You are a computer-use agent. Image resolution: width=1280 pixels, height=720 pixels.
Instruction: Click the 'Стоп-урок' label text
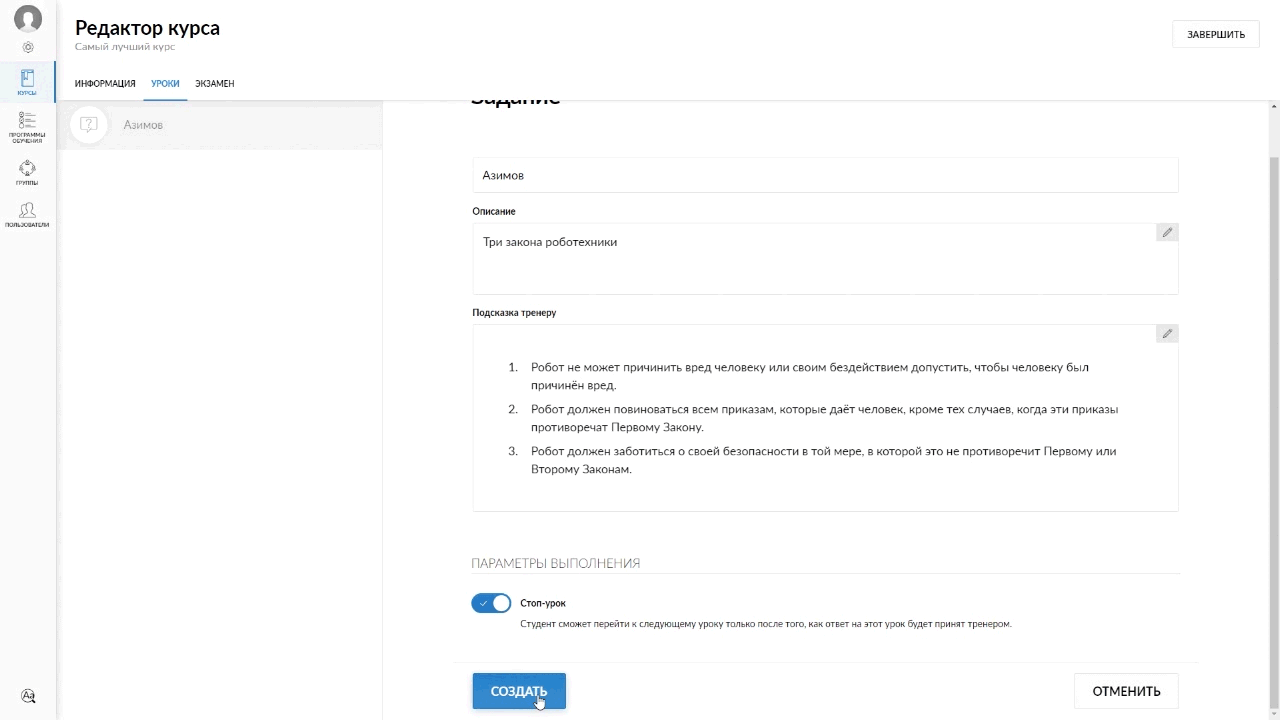click(x=543, y=603)
